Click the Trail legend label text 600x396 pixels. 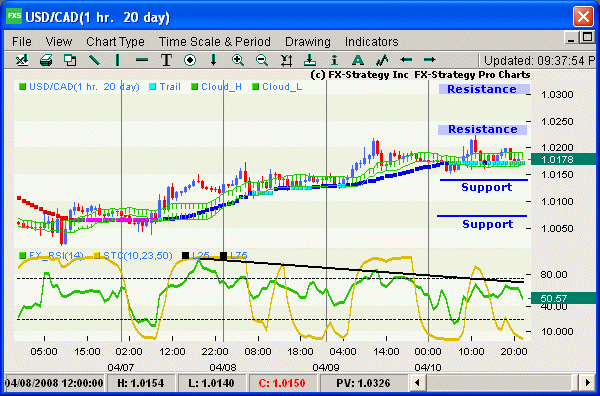click(170, 87)
